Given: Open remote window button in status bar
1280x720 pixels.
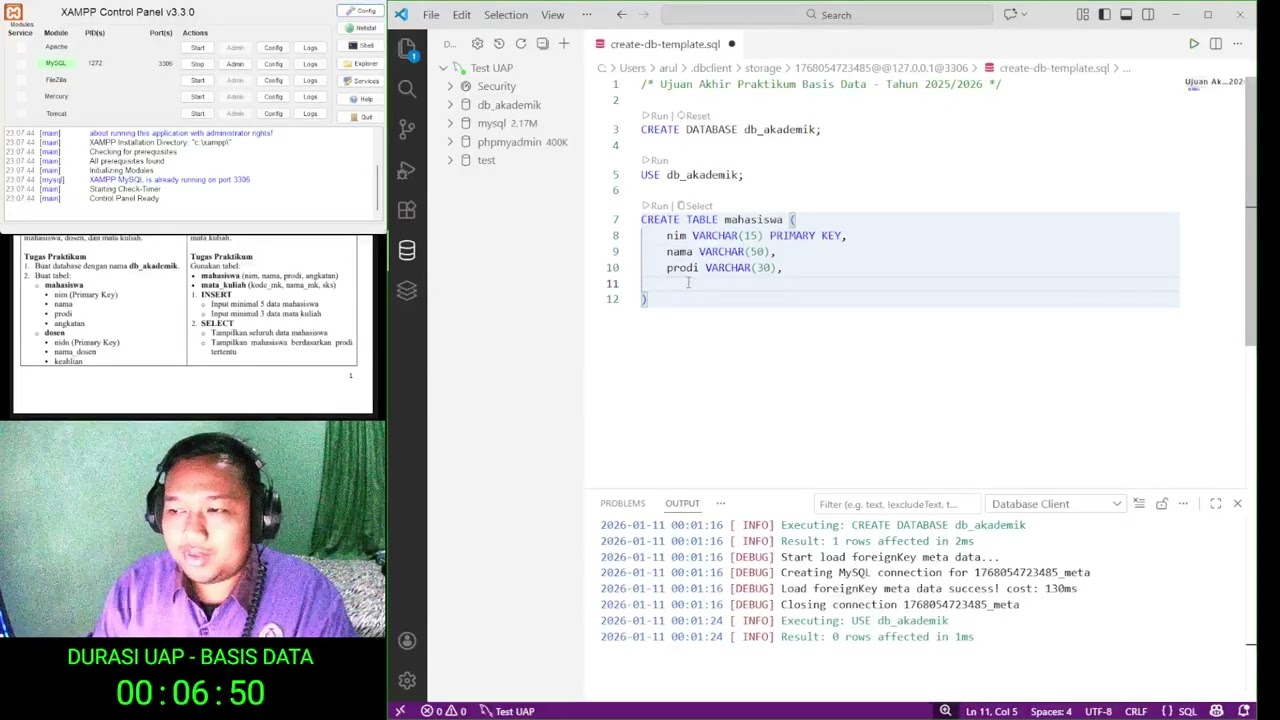Looking at the screenshot, I should [x=400, y=711].
